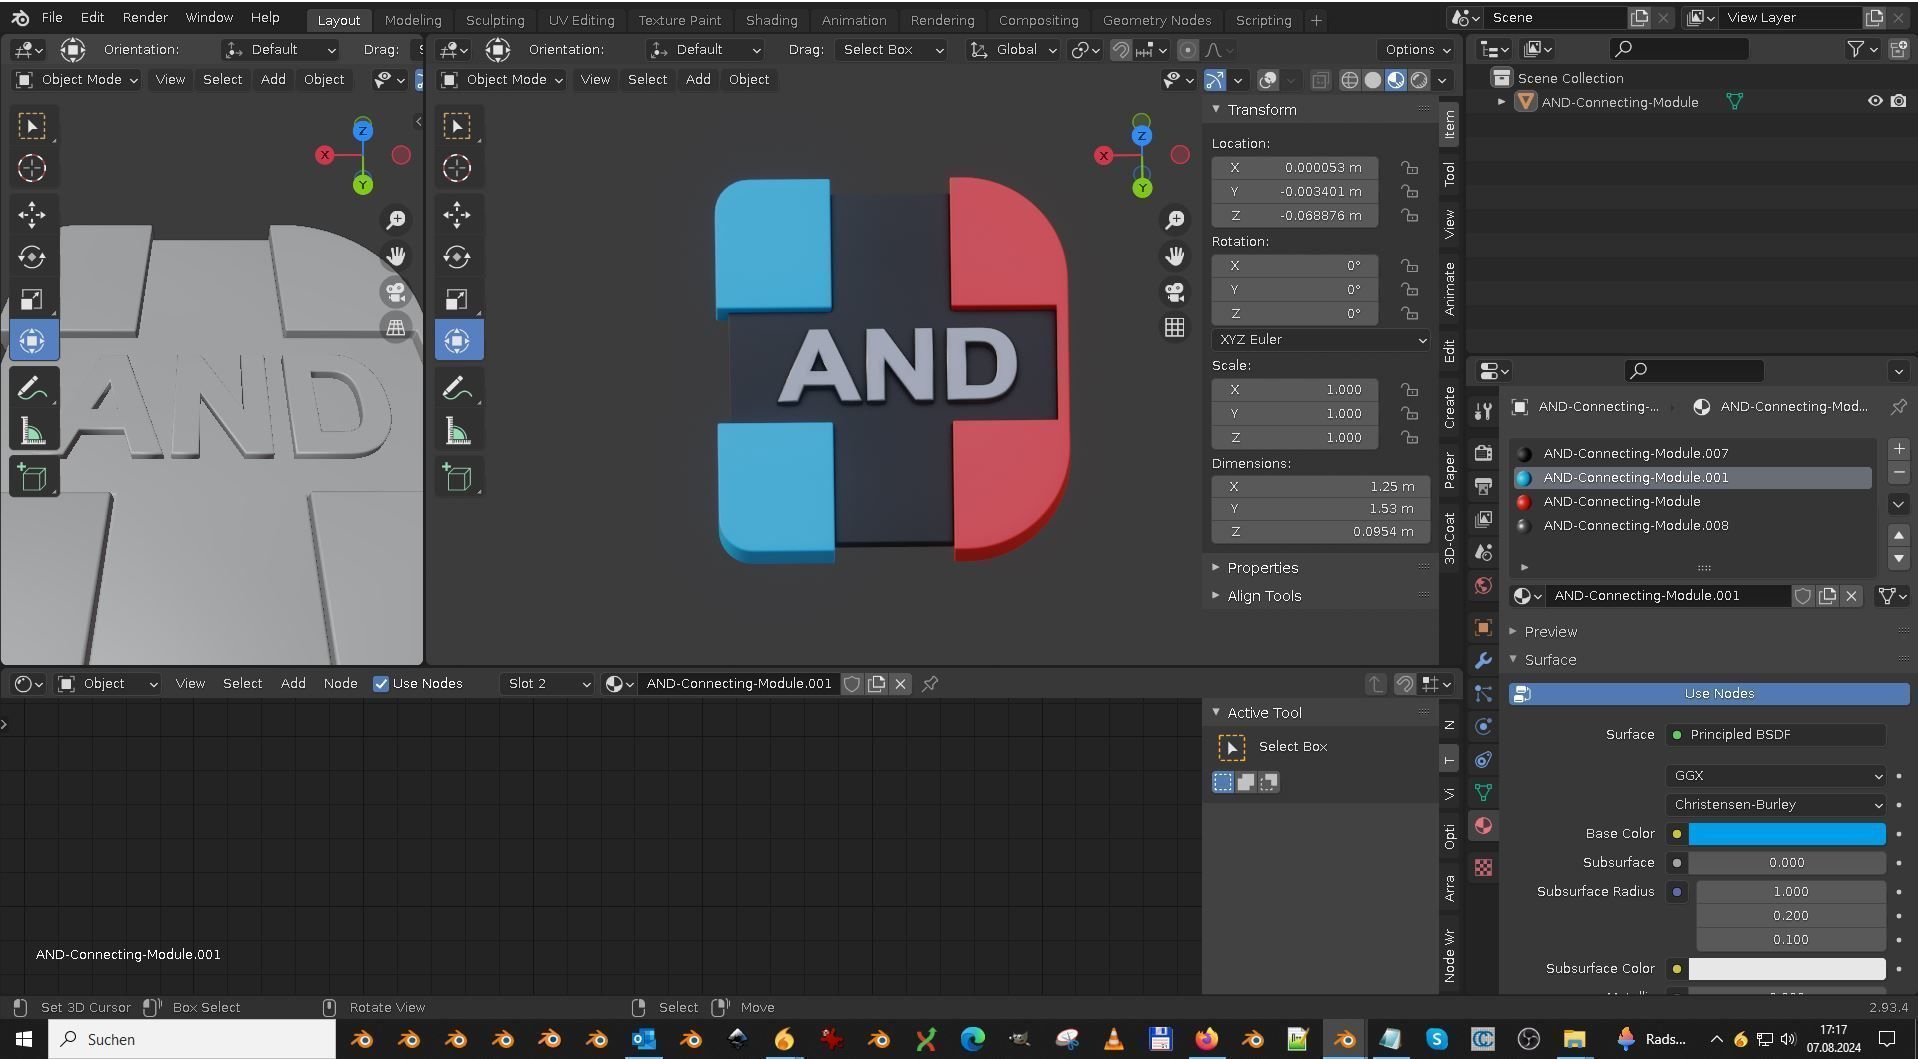Viewport: 1918px width, 1059px height.
Task: Unlink material in properties panel with X
Action: coord(1851,596)
